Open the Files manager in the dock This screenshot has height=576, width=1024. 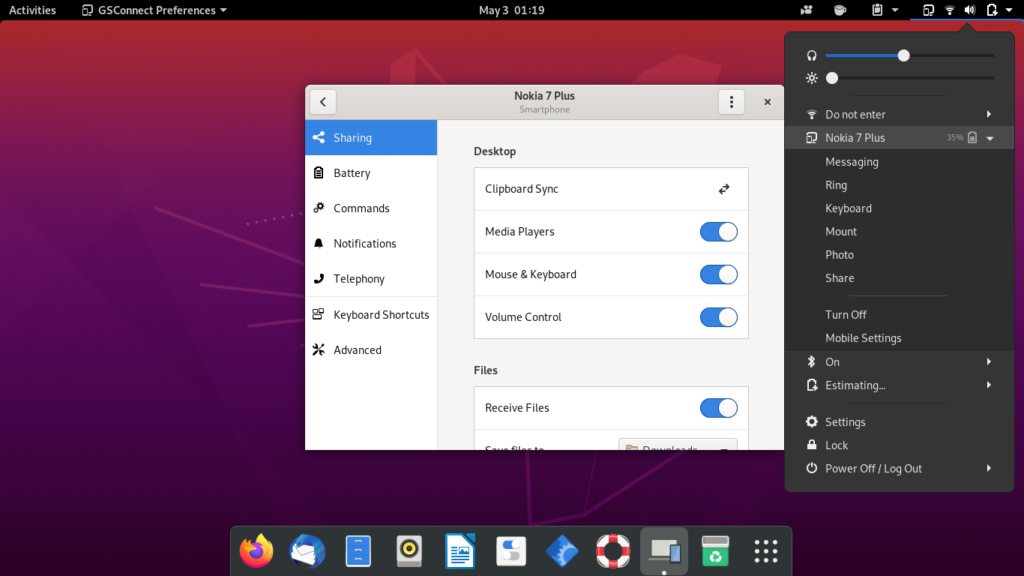click(358, 551)
